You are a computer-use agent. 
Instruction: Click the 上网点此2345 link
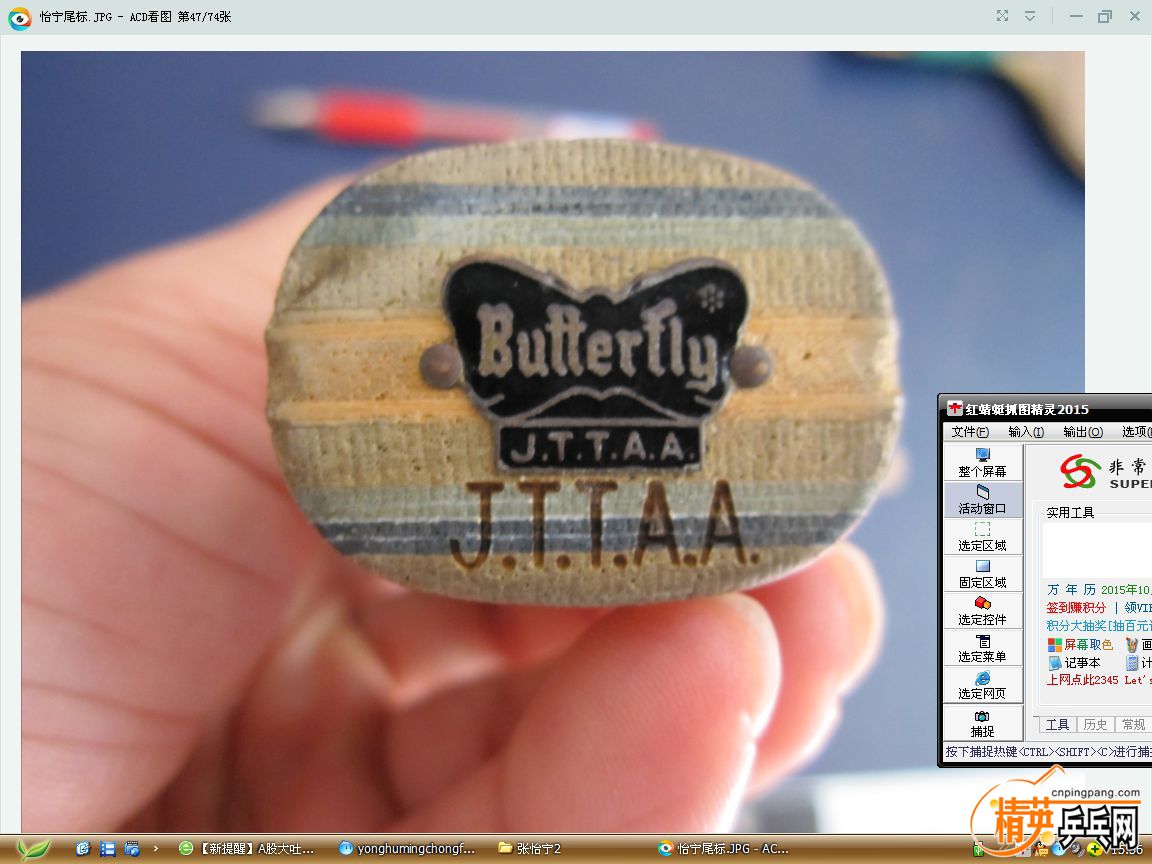[1082, 680]
